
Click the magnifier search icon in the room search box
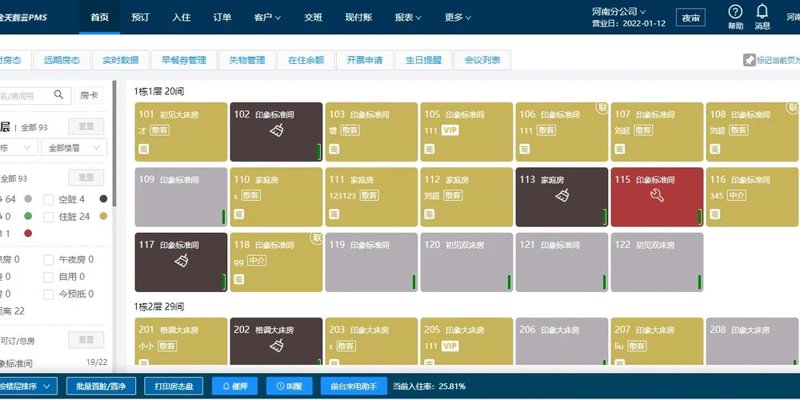point(59,95)
